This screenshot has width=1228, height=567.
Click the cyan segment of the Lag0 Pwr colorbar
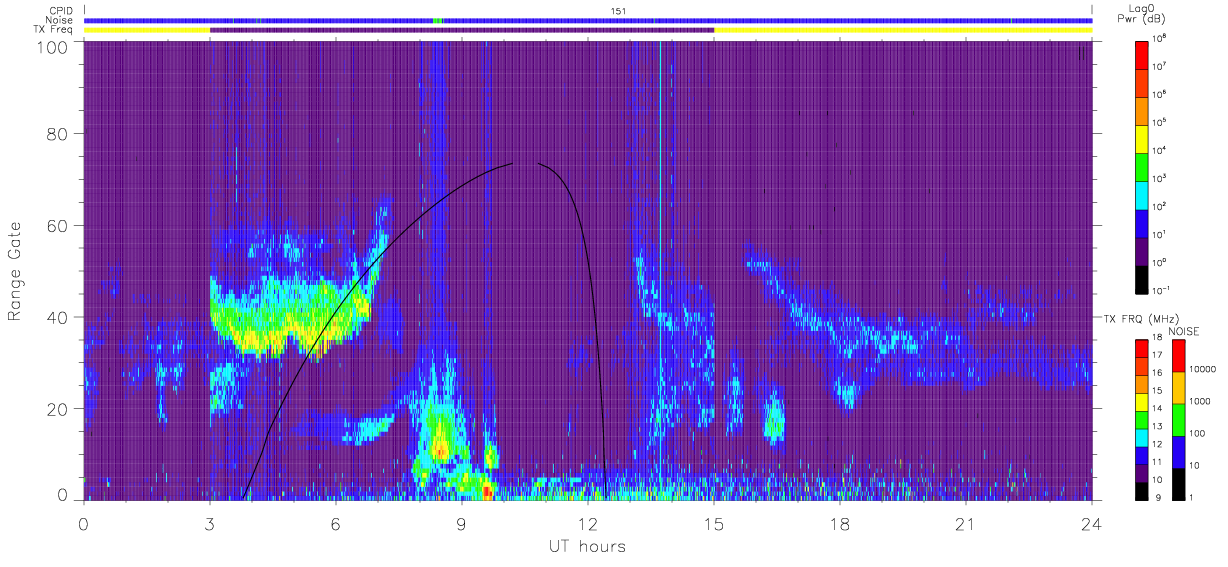coord(1143,194)
